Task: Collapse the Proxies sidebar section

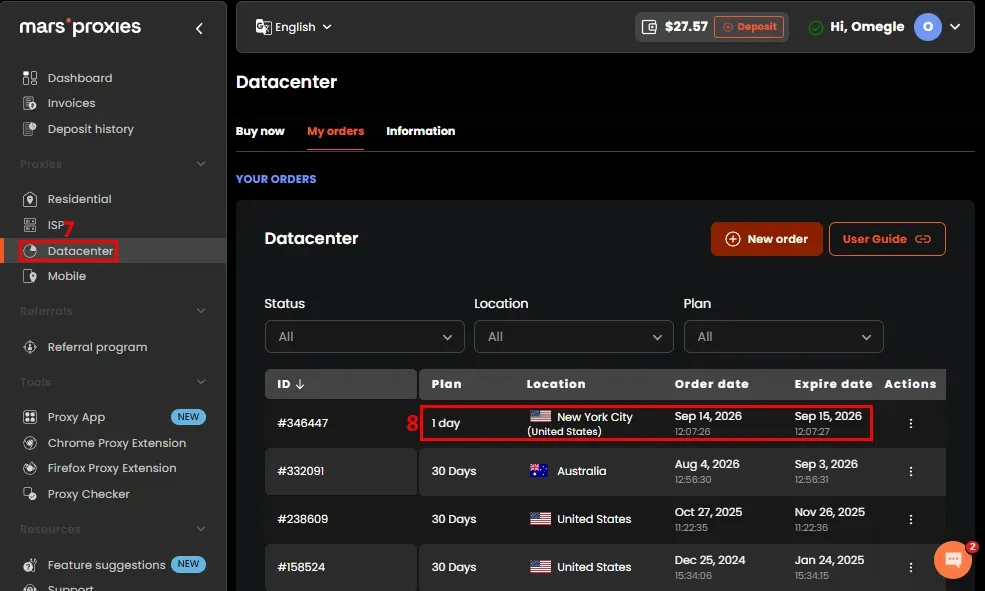Action: point(200,164)
